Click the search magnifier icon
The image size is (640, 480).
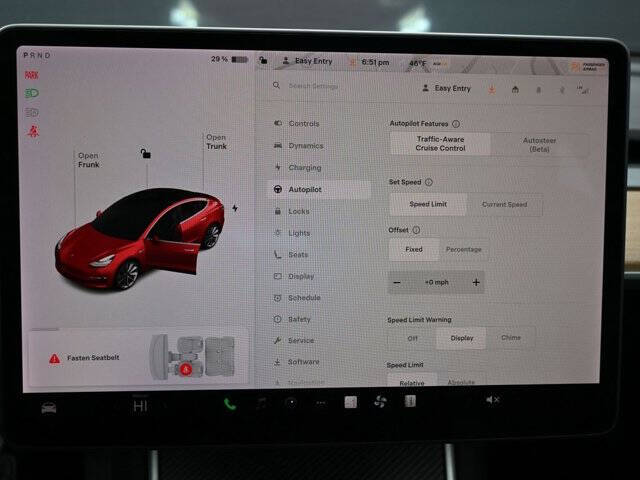pyautogui.click(x=276, y=85)
